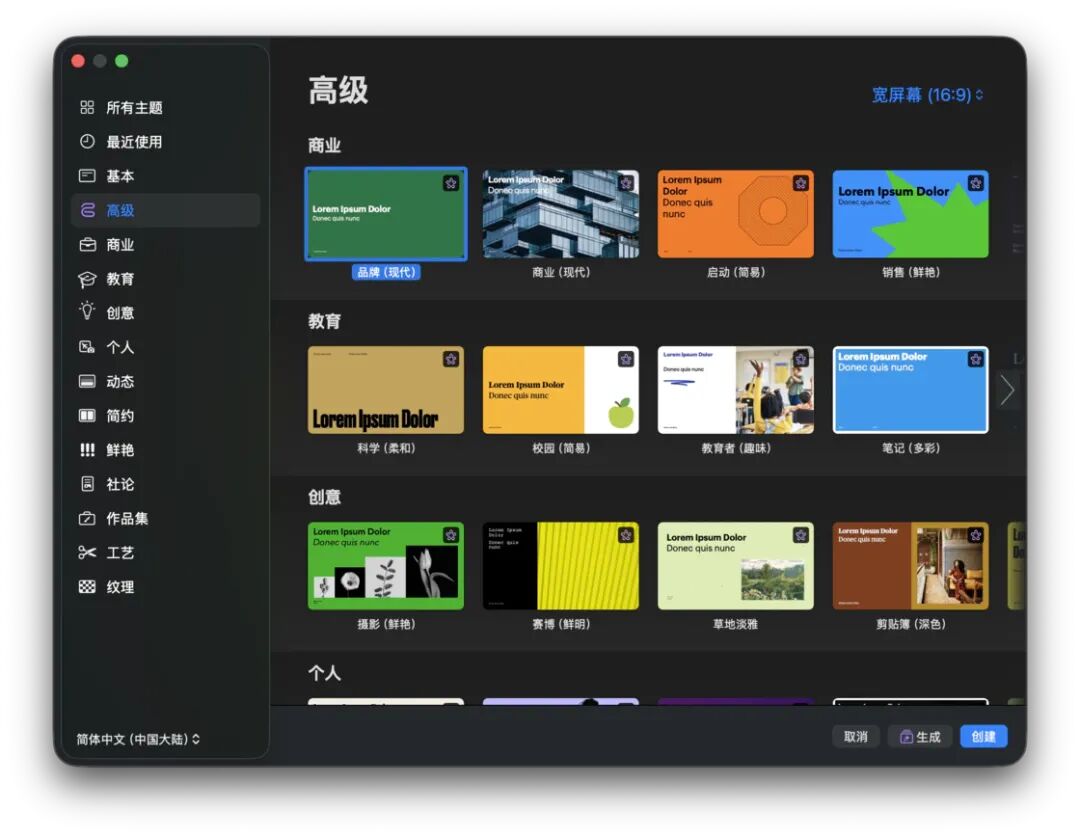Click the star badge on 草地淡雅 theme

(x=800, y=535)
